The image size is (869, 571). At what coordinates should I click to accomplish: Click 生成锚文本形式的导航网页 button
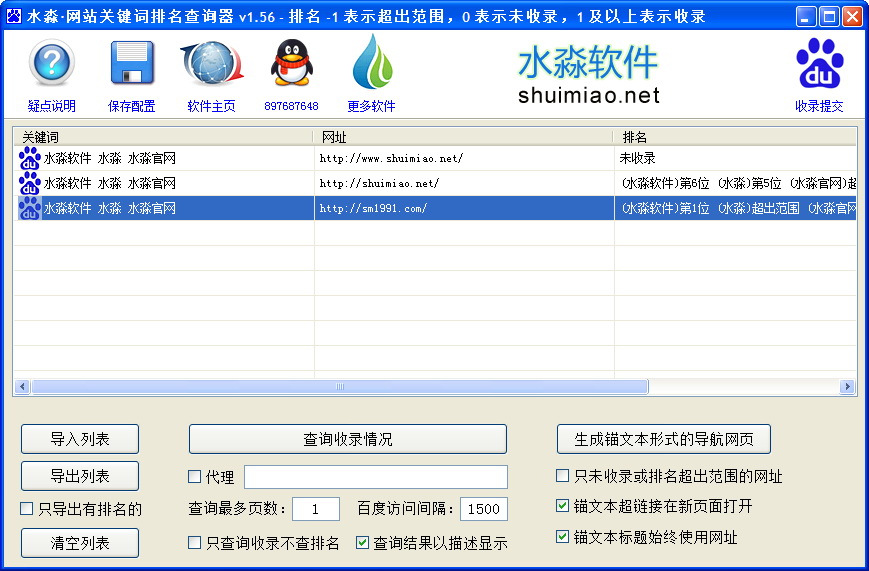point(664,439)
